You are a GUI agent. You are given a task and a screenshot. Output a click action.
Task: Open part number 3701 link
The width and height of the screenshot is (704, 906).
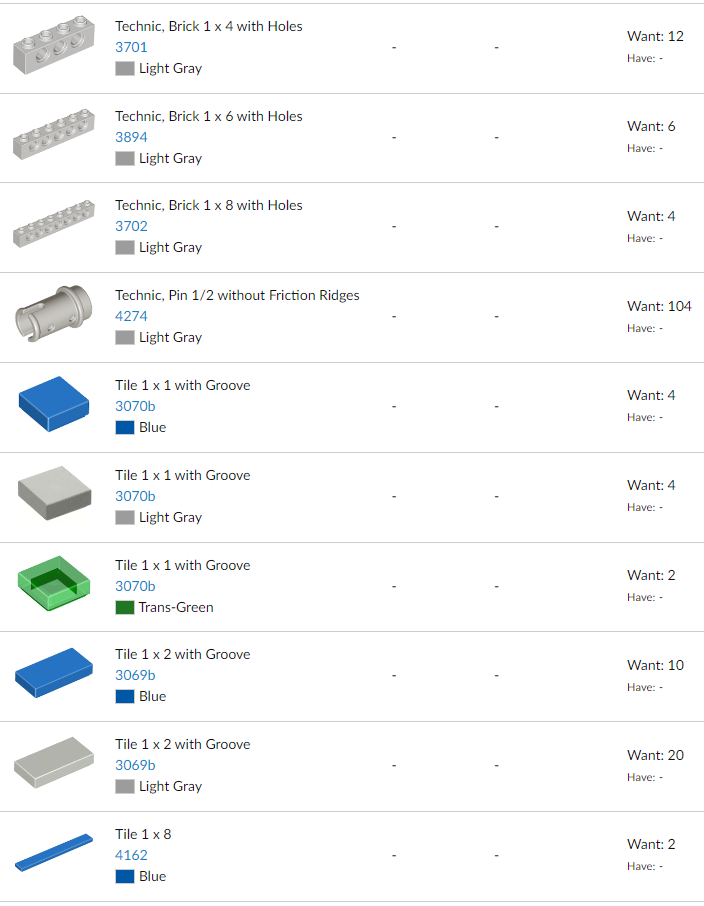tap(131, 47)
